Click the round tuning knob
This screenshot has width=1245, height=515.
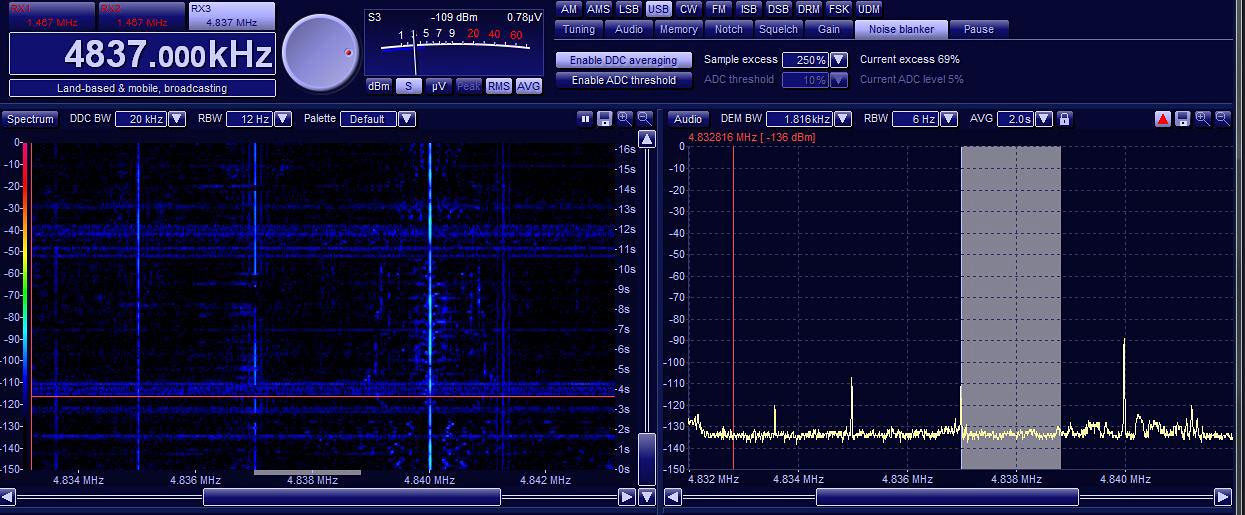320,53
